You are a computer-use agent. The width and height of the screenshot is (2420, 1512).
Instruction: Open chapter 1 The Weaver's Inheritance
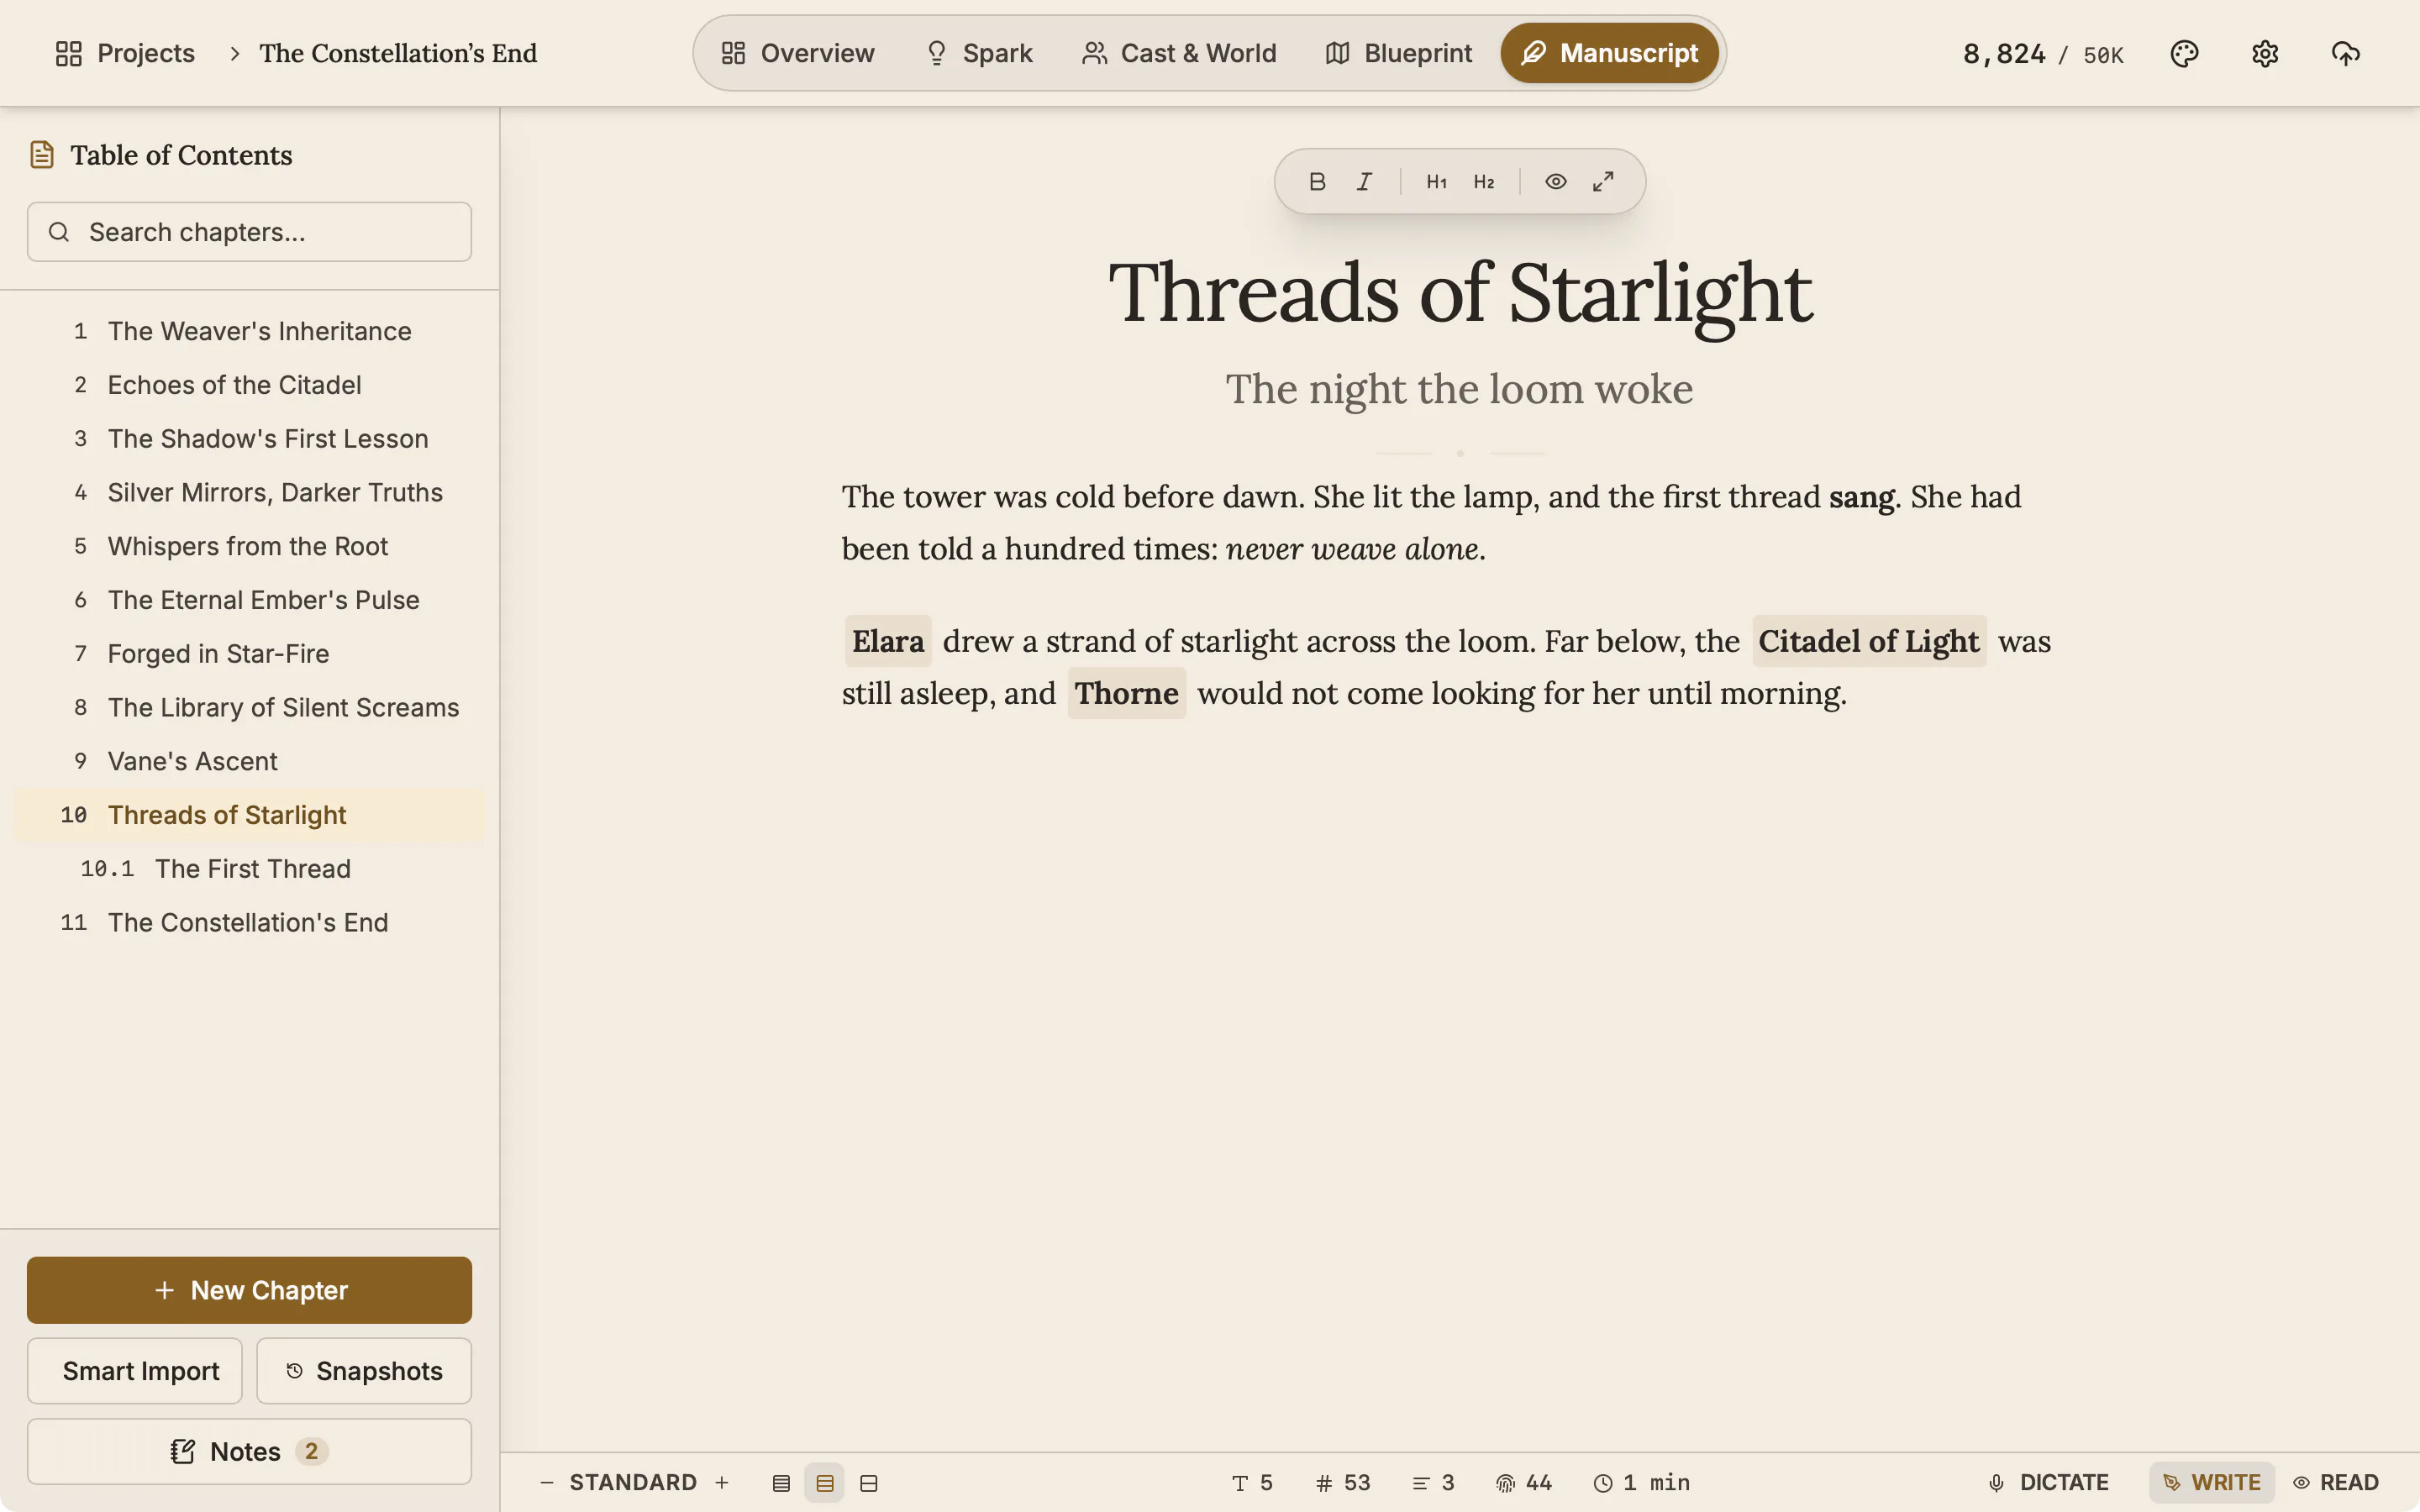pos(249,331)
